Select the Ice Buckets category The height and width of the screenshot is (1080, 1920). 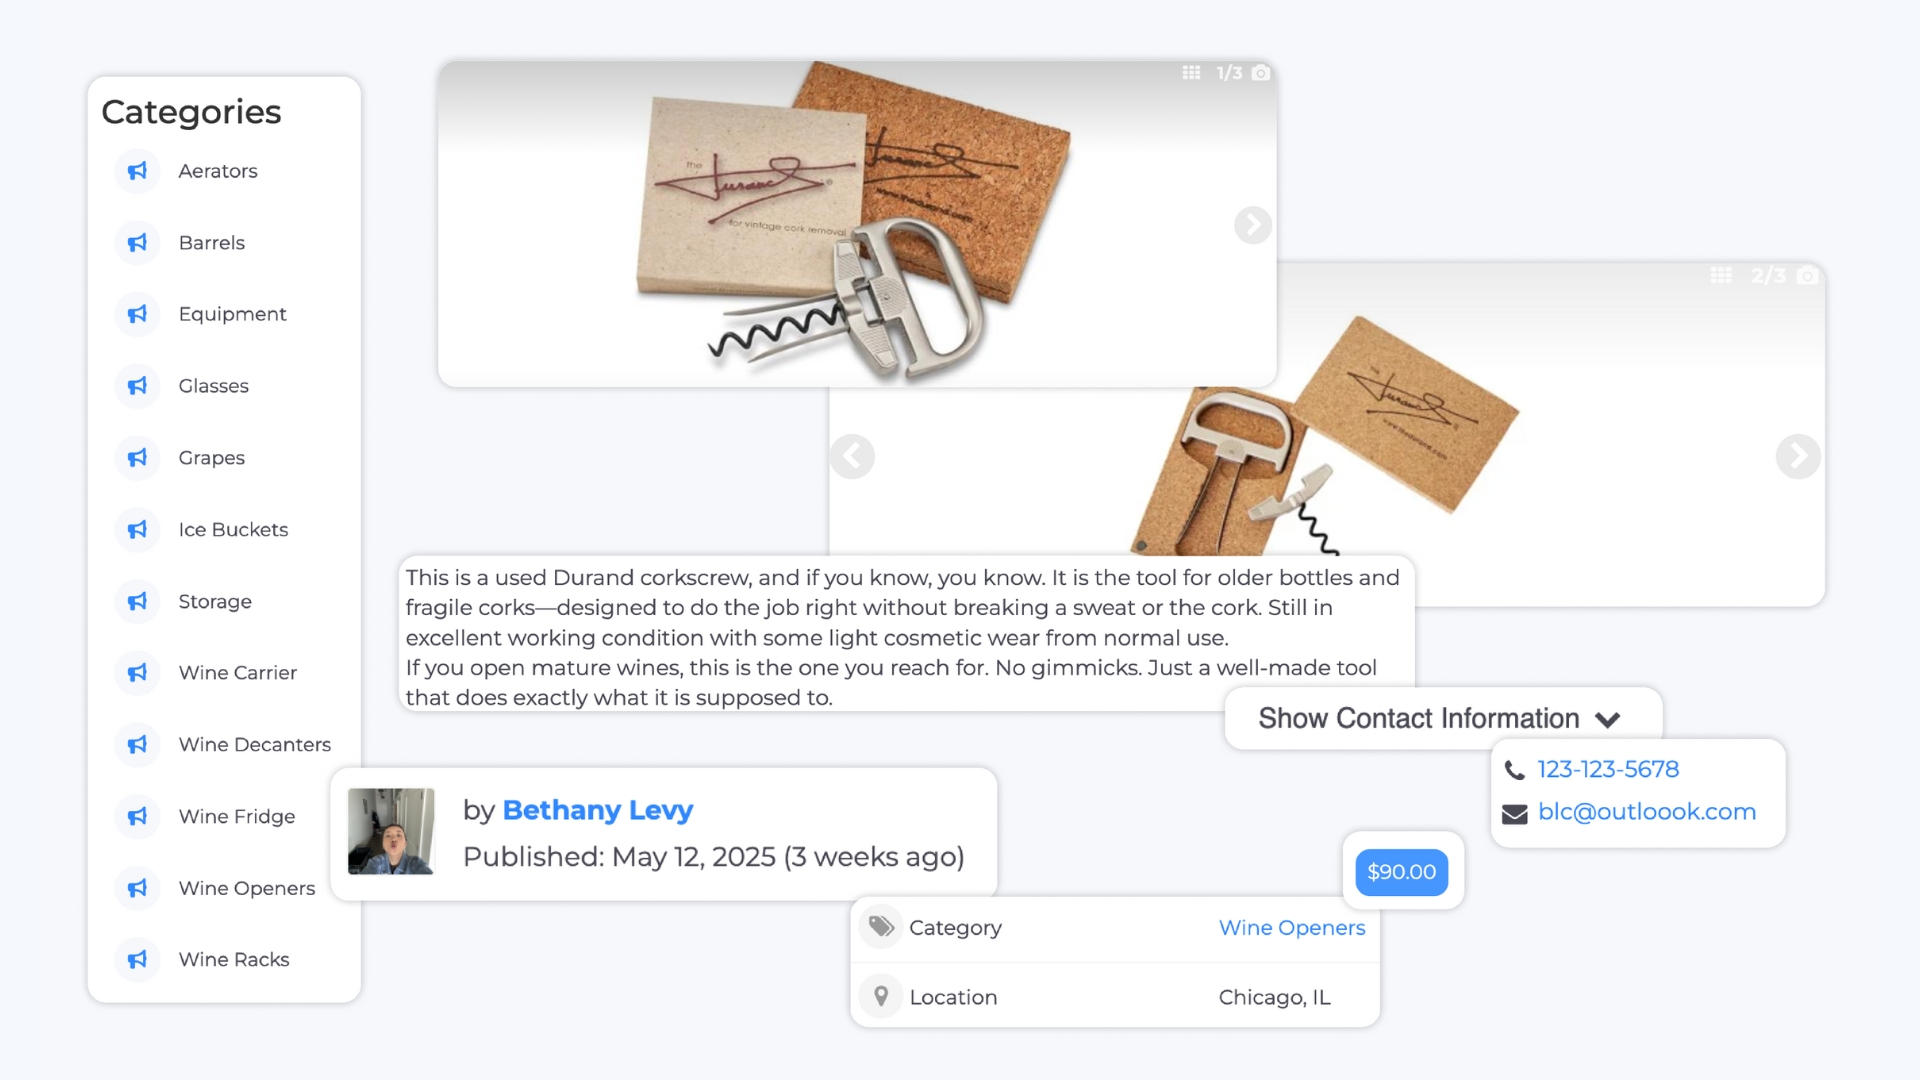(x=233, y=529)
